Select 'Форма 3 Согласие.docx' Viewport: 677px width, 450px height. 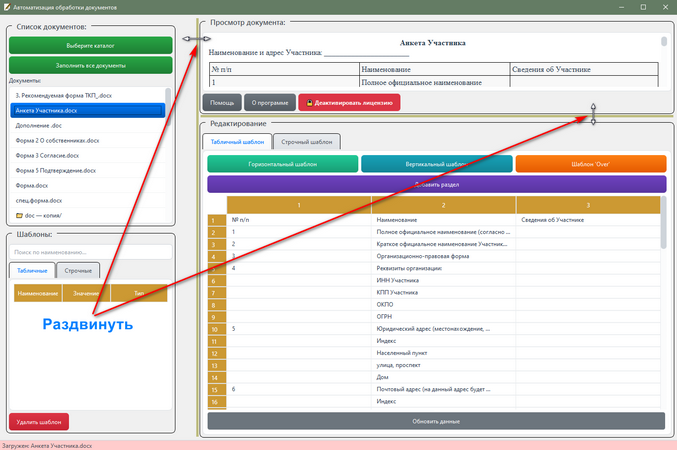(88, 155)
